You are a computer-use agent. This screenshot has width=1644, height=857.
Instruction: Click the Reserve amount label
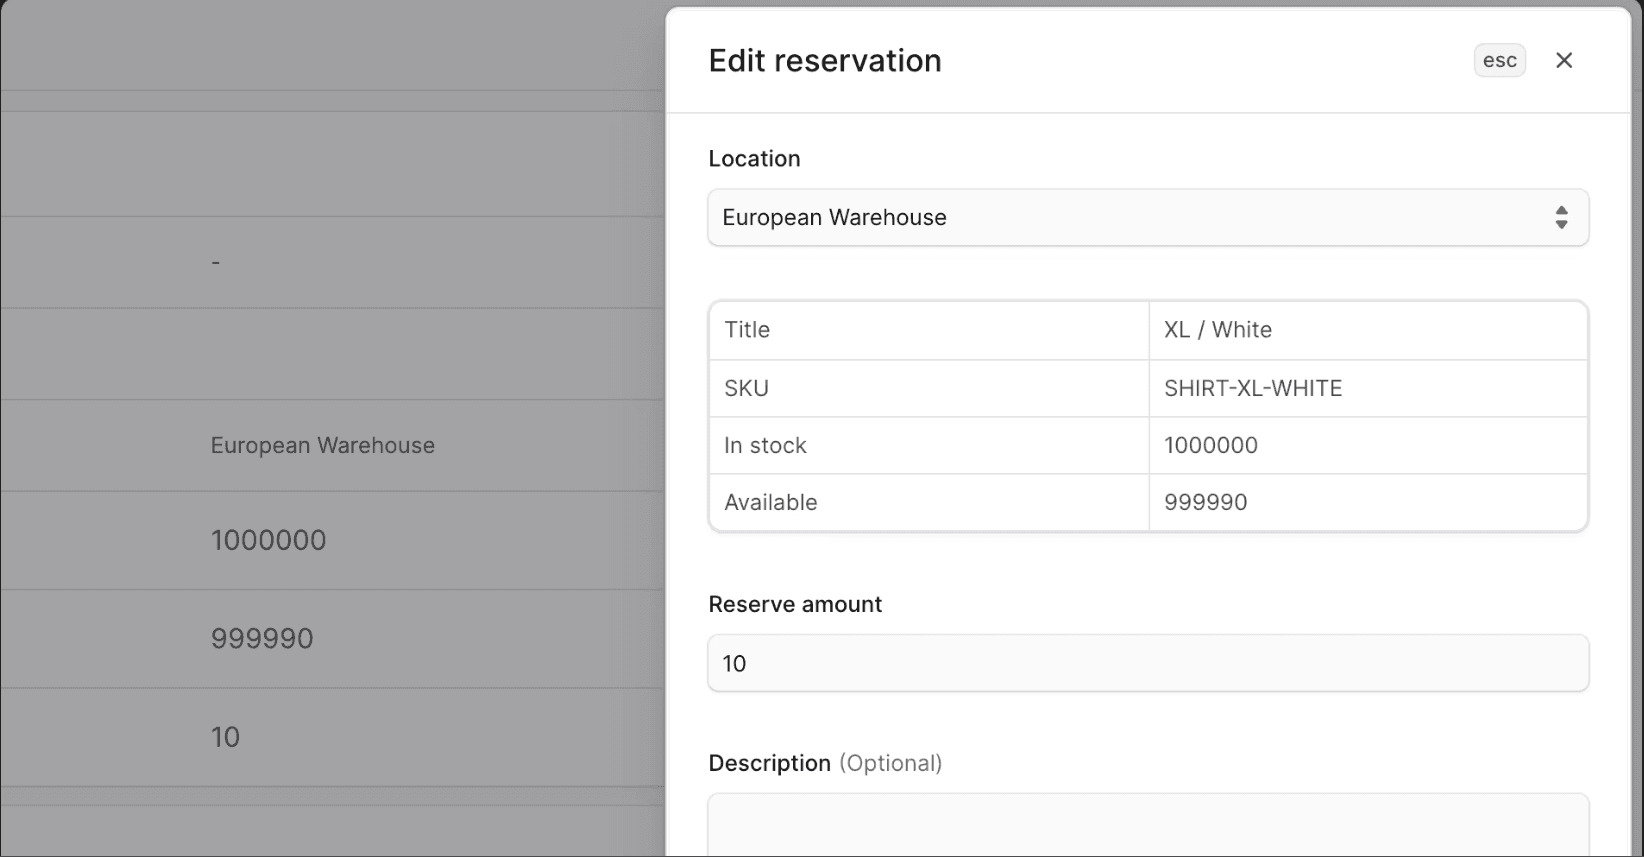[x=795, y=605]
